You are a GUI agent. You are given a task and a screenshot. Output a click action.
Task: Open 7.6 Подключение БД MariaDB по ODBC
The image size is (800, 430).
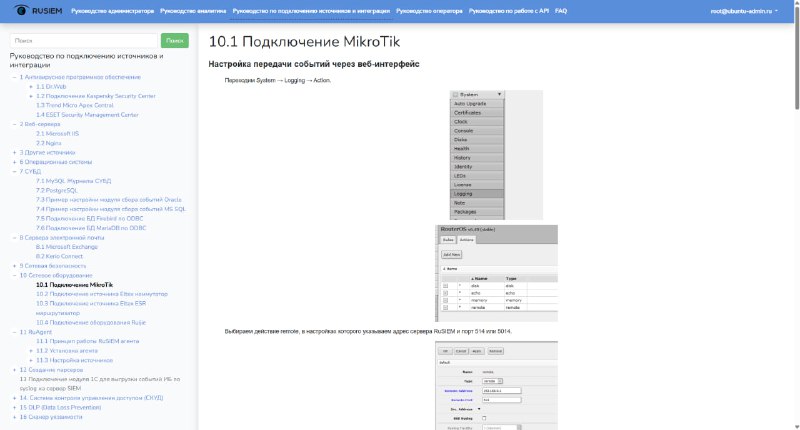pos(91,228)
